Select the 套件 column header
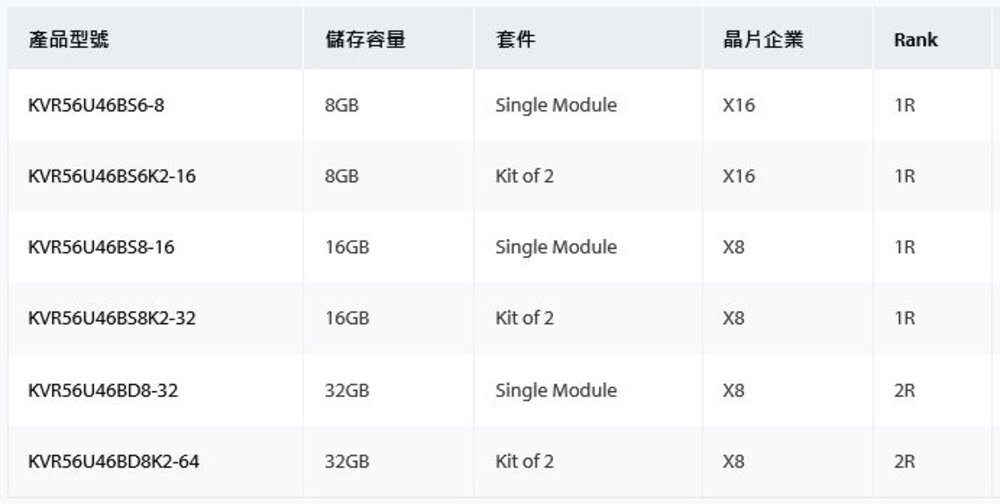Viewport: 1000px width, 504px height. pyautogui.click(x=515, y=41)
